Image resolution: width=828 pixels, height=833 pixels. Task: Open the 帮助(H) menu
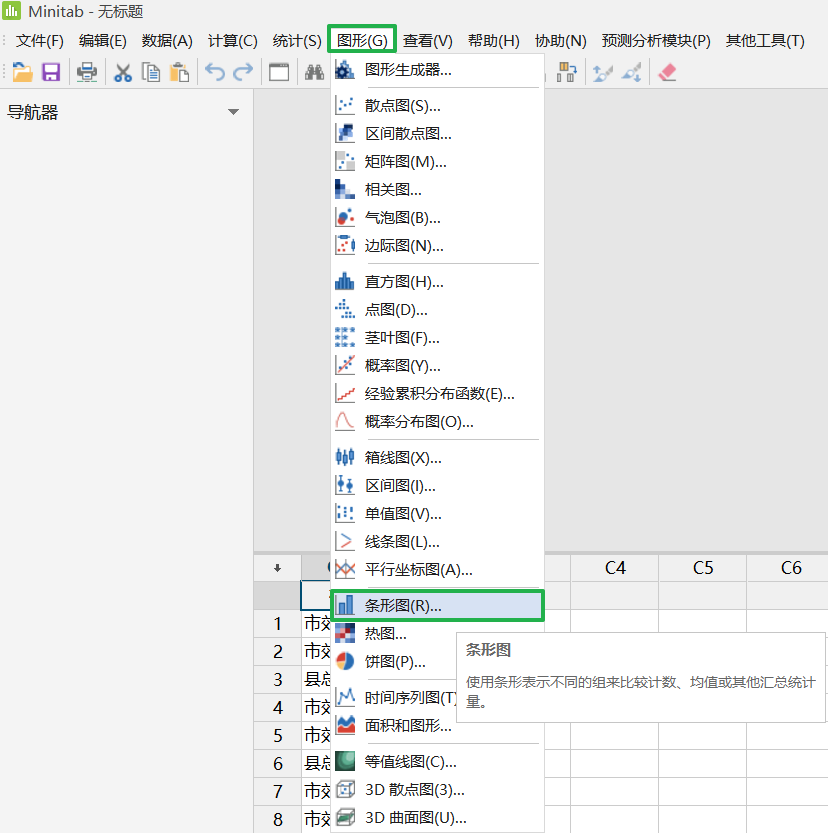coord(494,41)
